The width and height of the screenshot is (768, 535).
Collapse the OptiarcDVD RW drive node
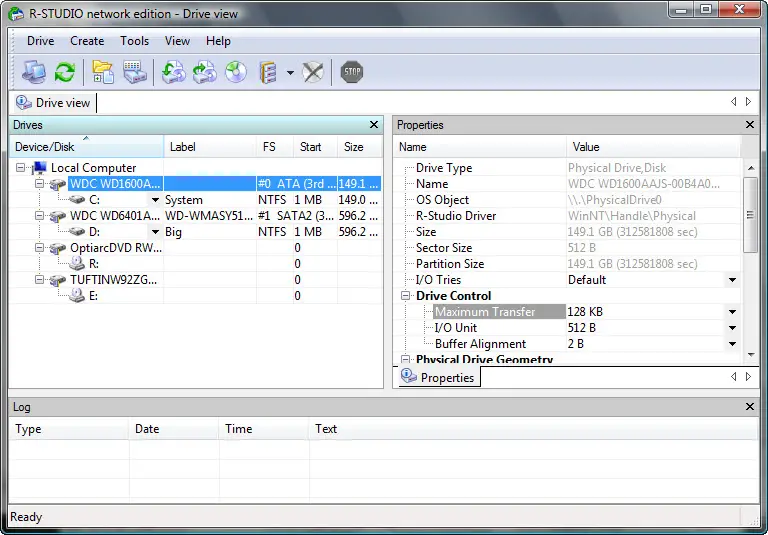(39, 248)
